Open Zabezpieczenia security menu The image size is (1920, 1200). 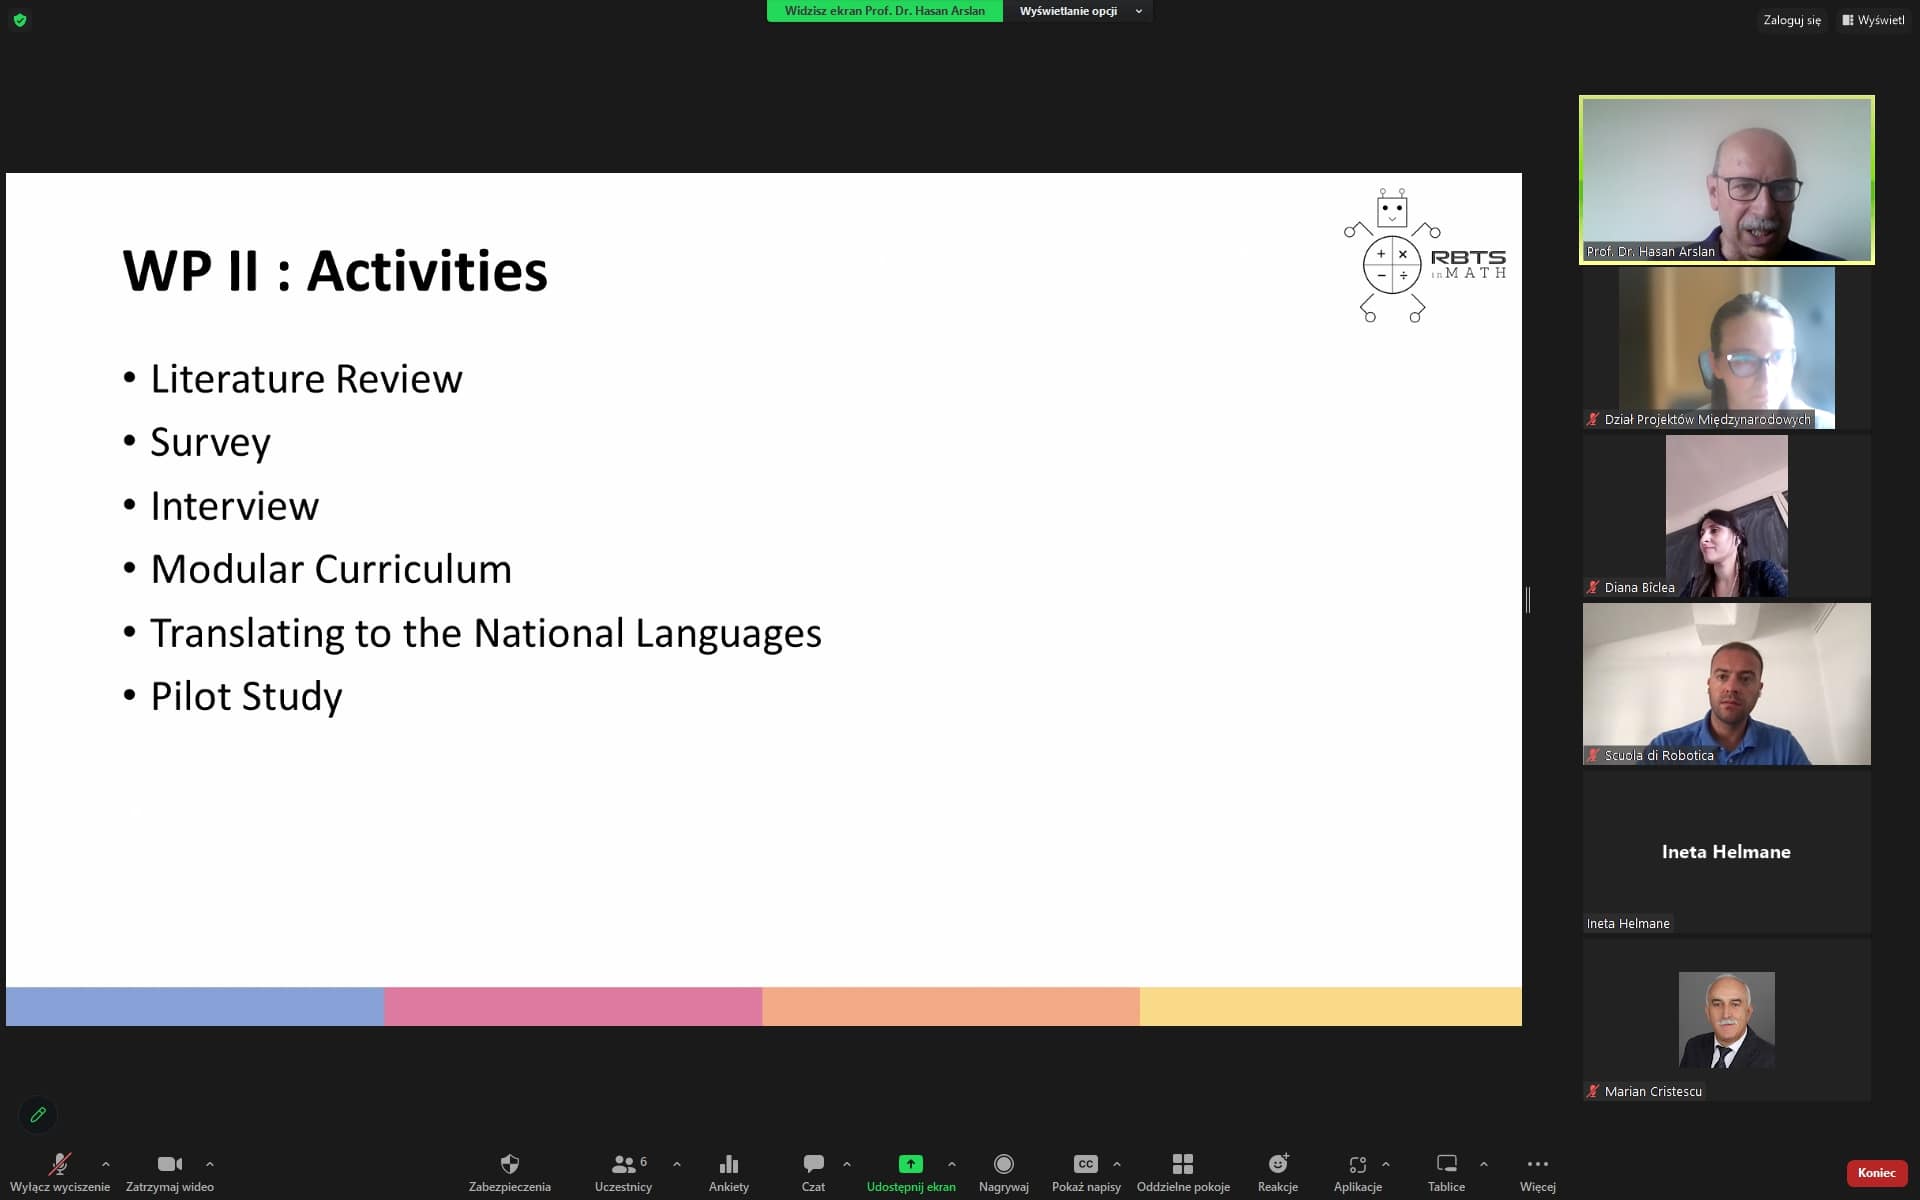coord(510,1172)
